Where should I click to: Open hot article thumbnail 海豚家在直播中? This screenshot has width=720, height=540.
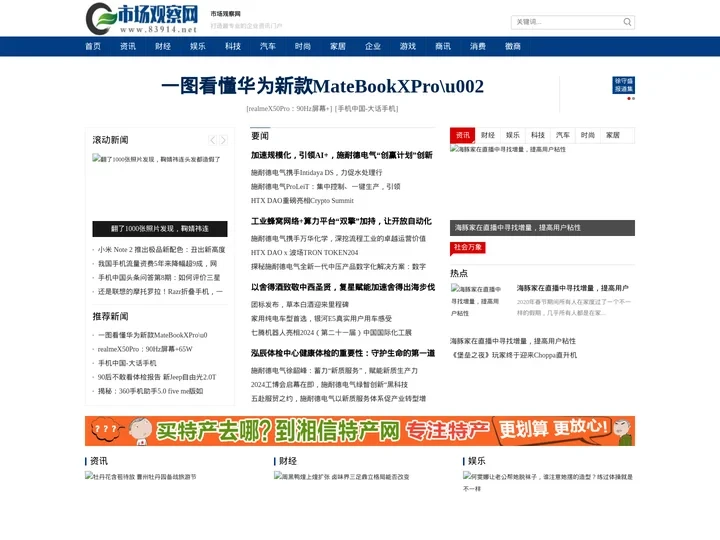[476, 301]
